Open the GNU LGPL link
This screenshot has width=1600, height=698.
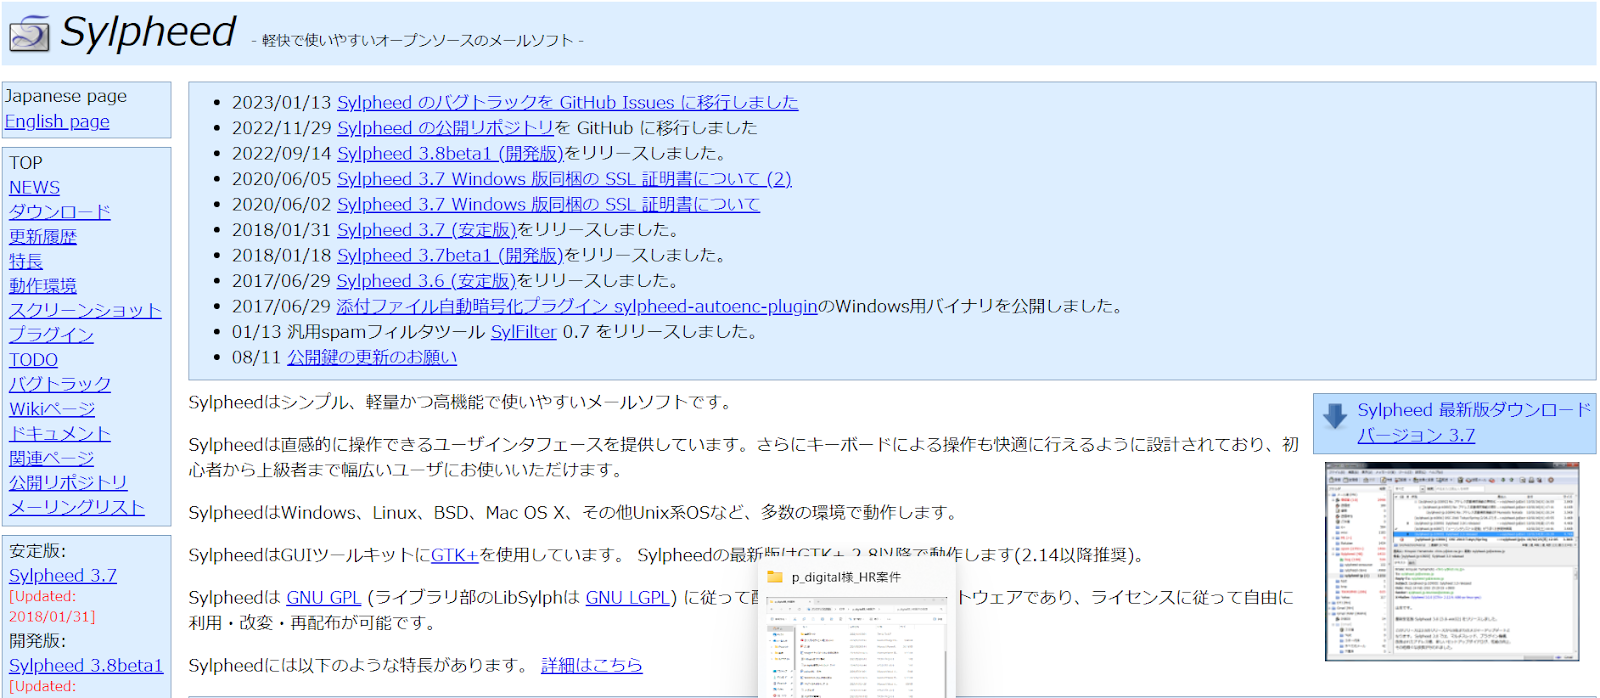point(627,597)
